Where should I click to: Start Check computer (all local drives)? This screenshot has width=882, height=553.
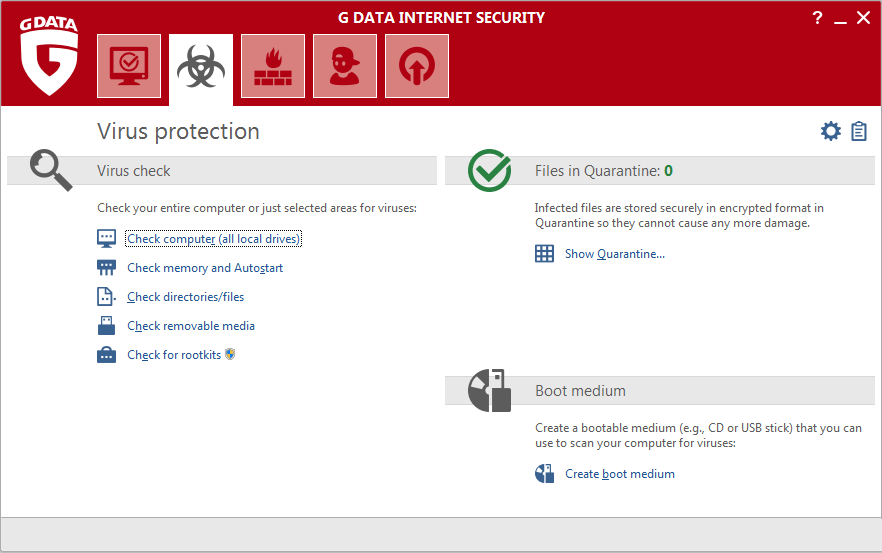pyautogui.click(x=213, y=239)
